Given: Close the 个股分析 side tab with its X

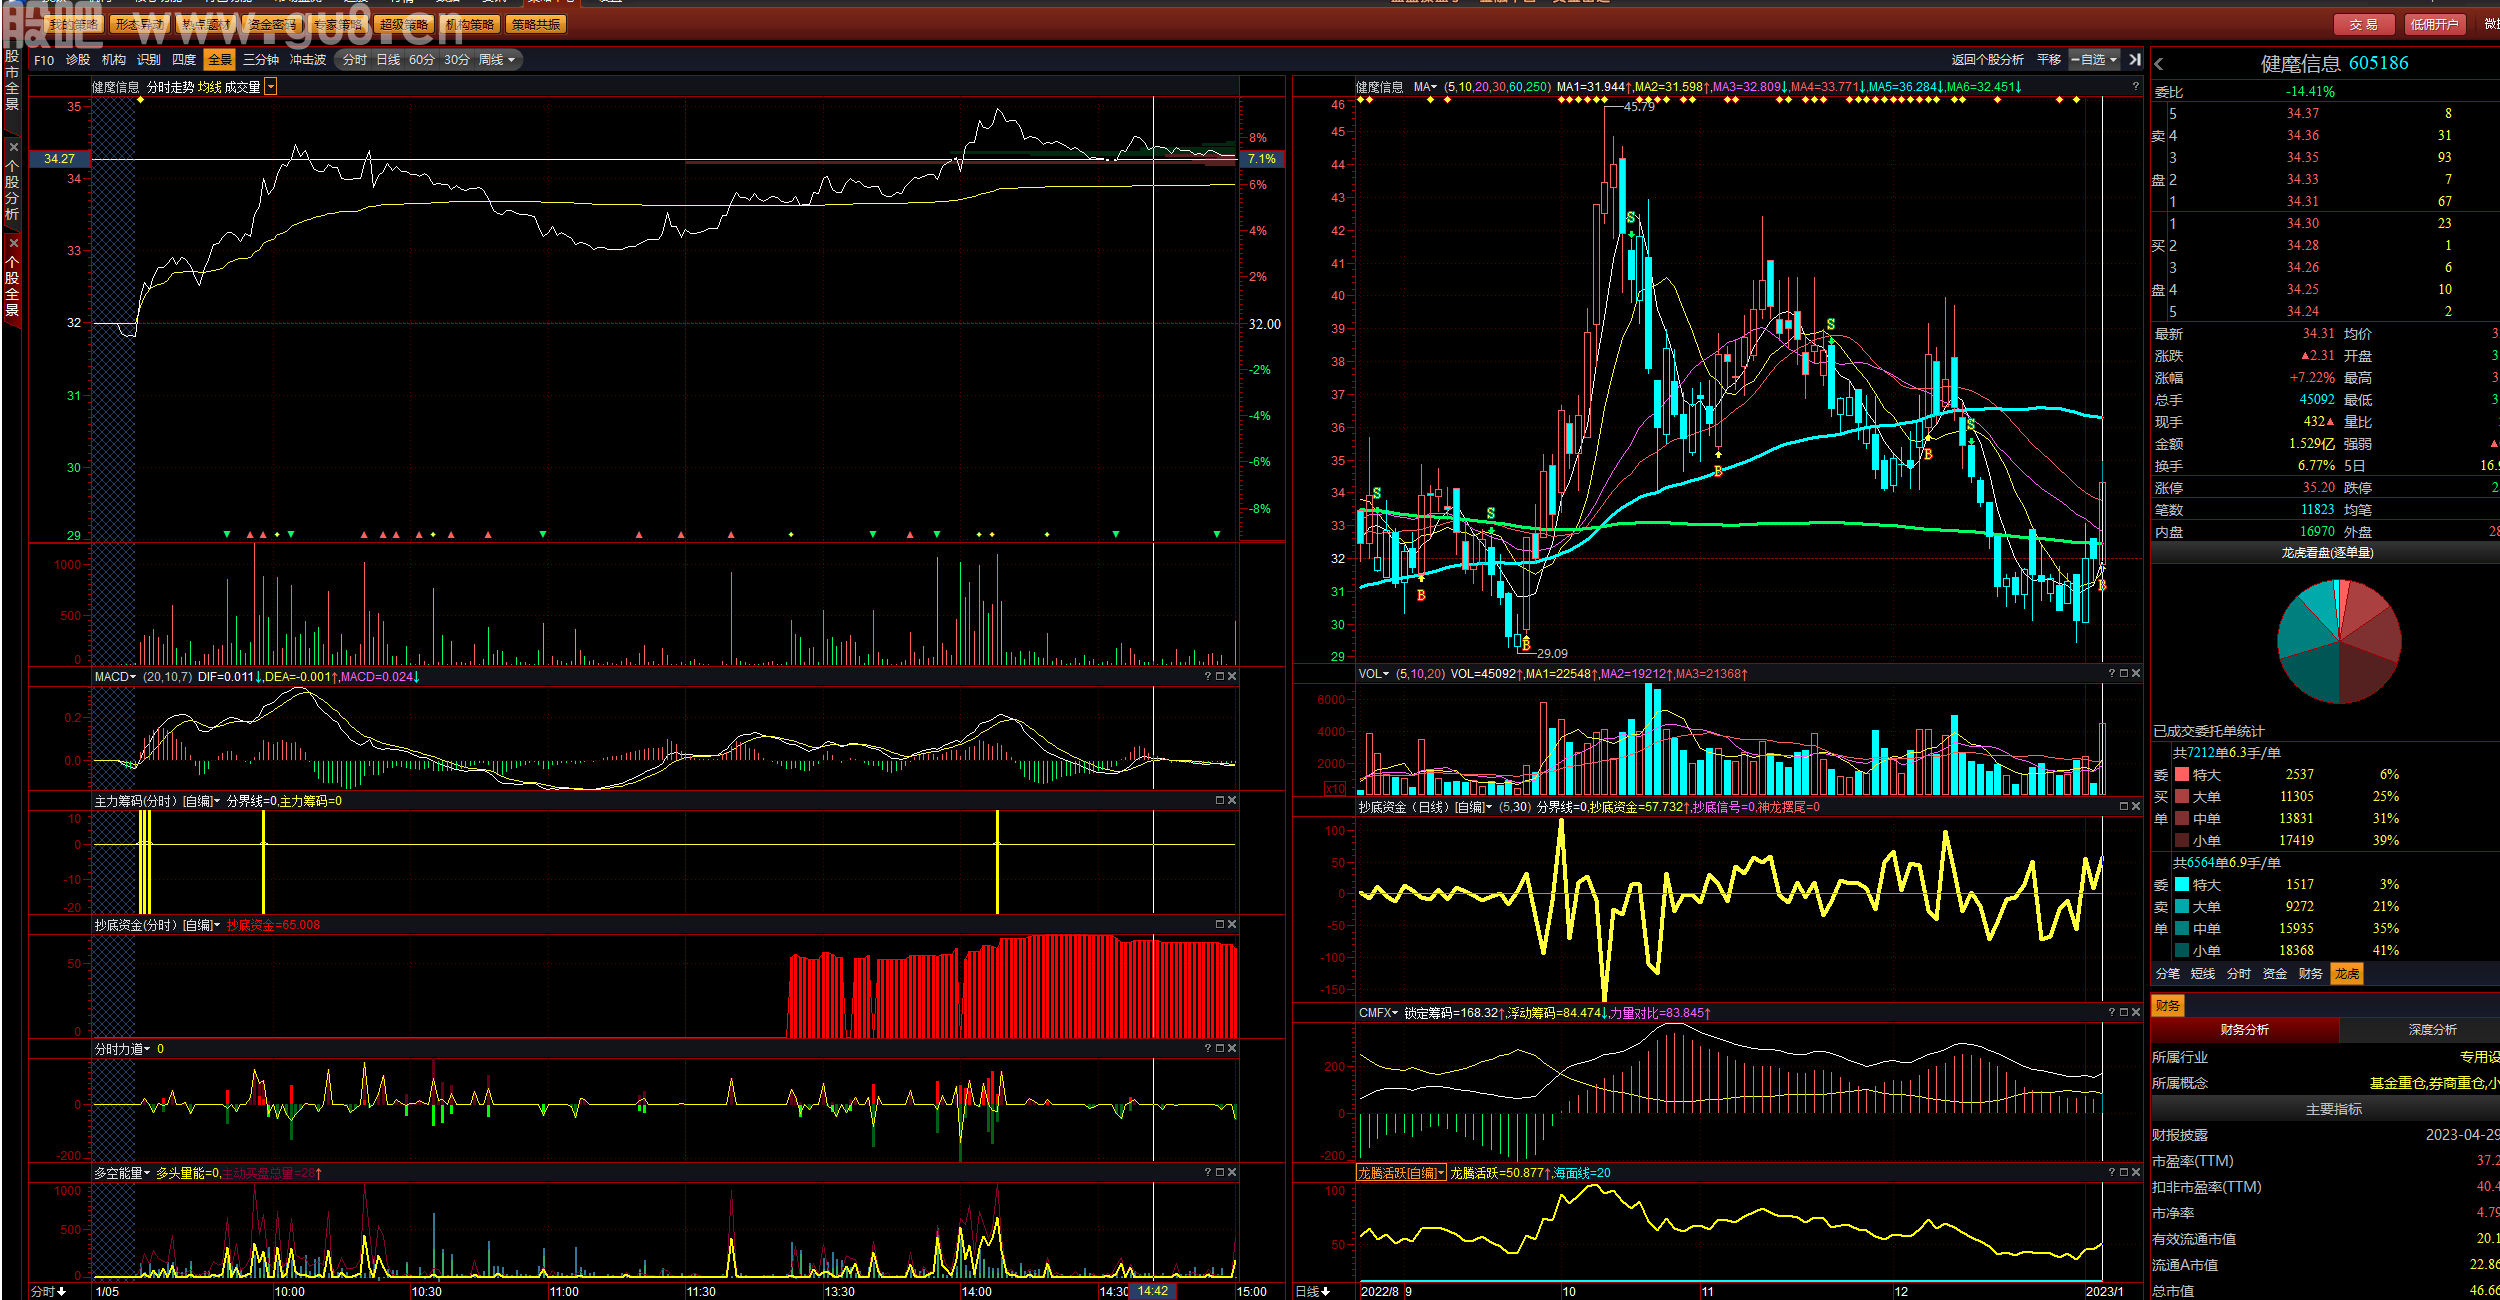Looking at the screenshot, I should click(x=13, y=147).
